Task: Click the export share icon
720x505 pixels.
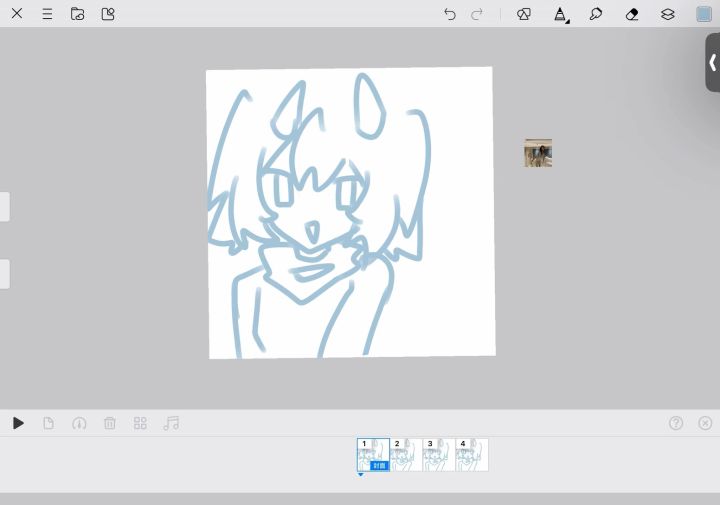Action: coord(108,14)
